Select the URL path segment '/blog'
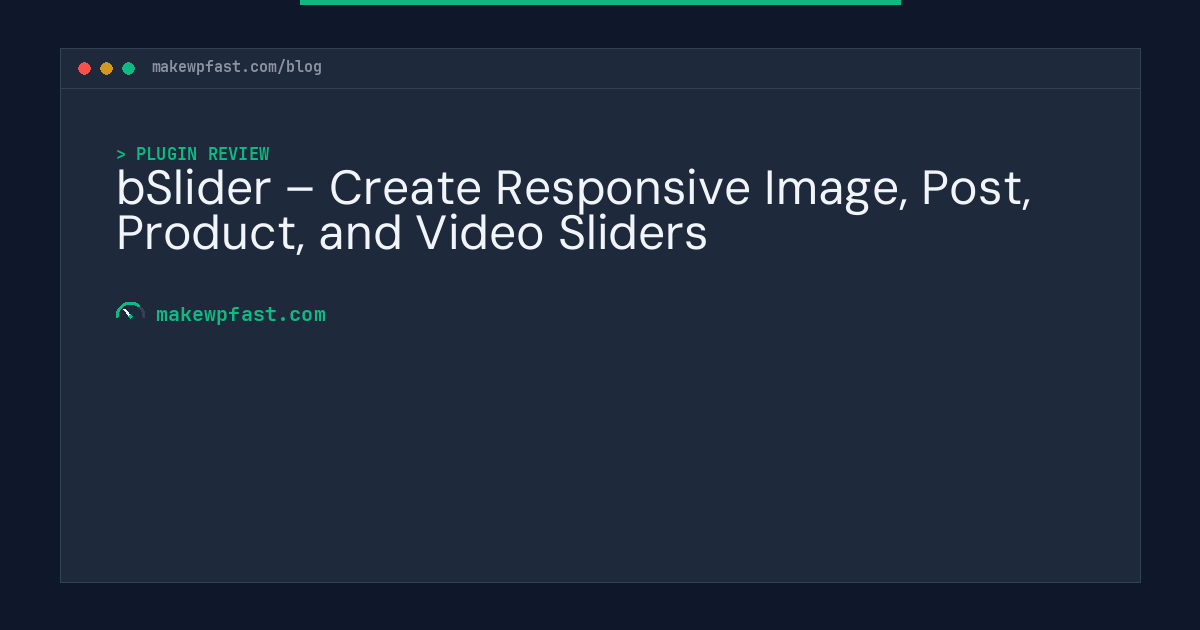The width and height of the screenshot is (1200, 630). click(x=301, y=67)
